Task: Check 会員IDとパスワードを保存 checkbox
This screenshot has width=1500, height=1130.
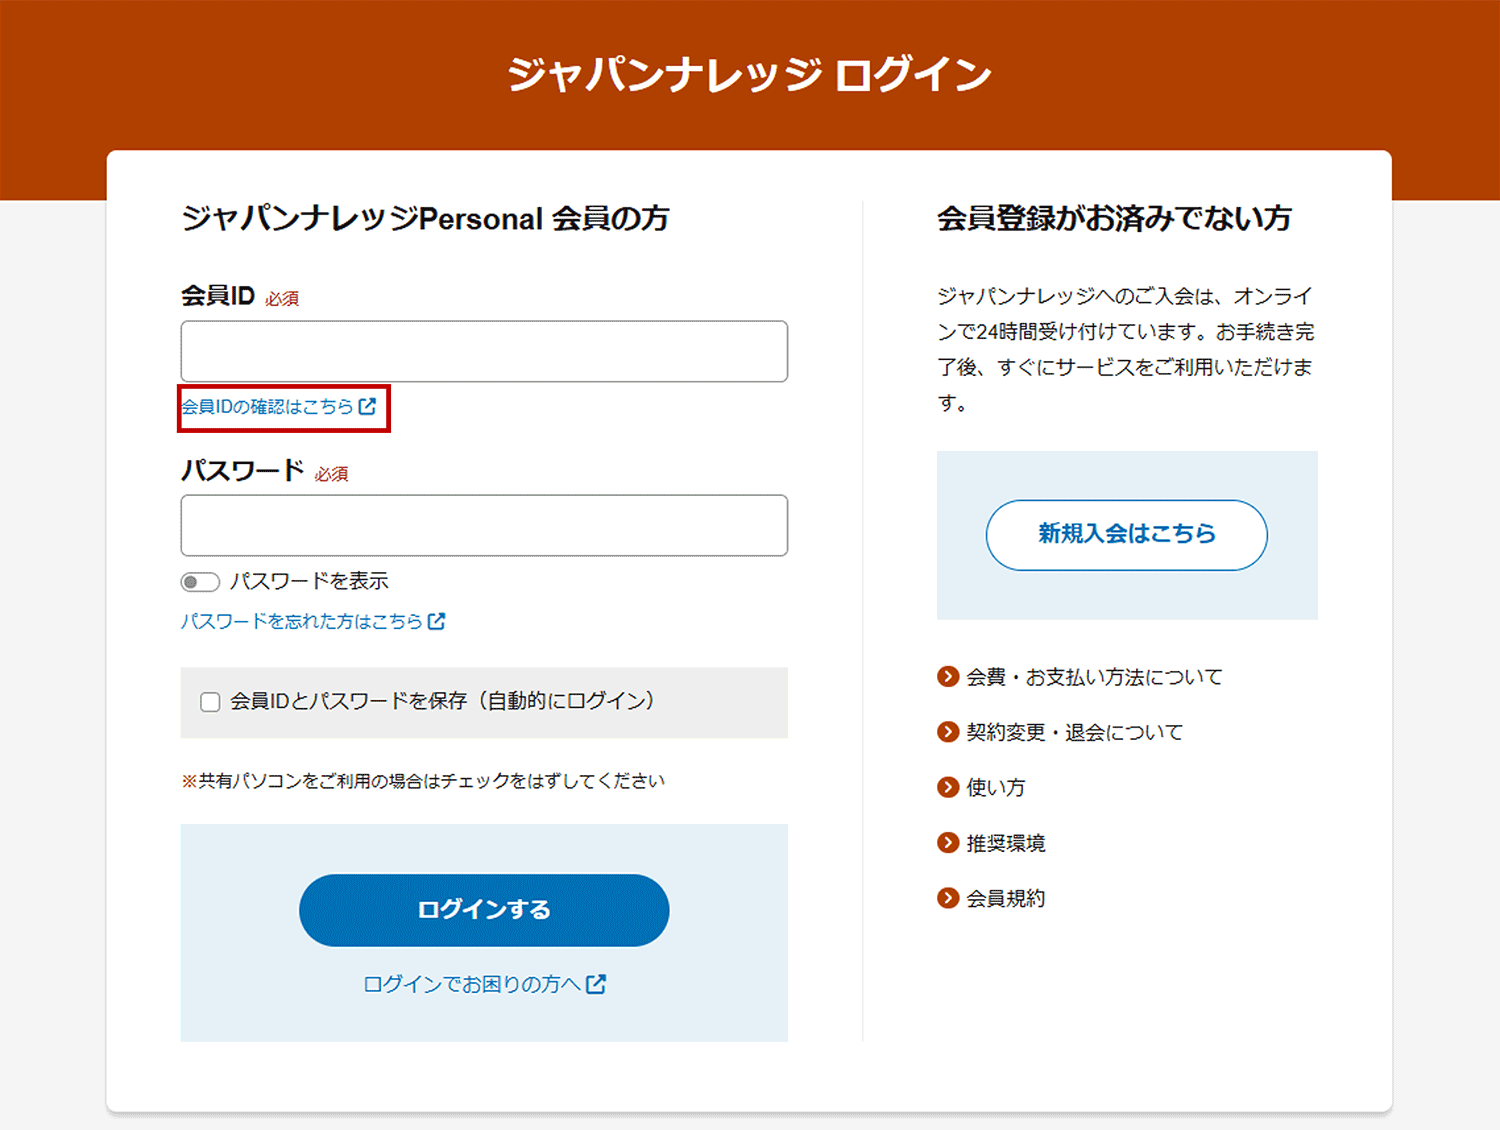Action: (x=210, y=702)
